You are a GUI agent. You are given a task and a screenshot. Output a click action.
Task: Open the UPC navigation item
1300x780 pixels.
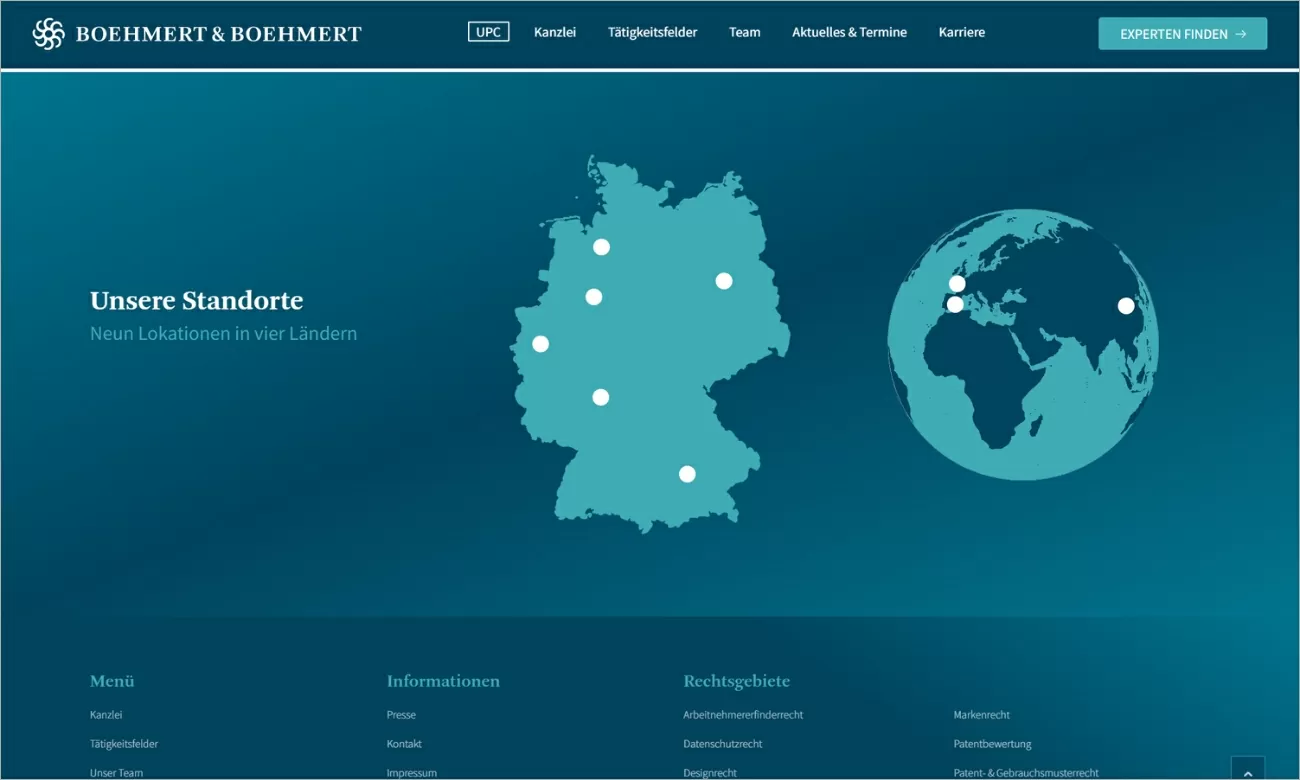coord(487,31)
